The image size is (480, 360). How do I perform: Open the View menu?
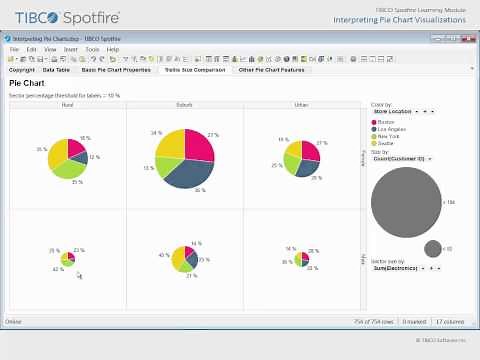click(50, 49)
